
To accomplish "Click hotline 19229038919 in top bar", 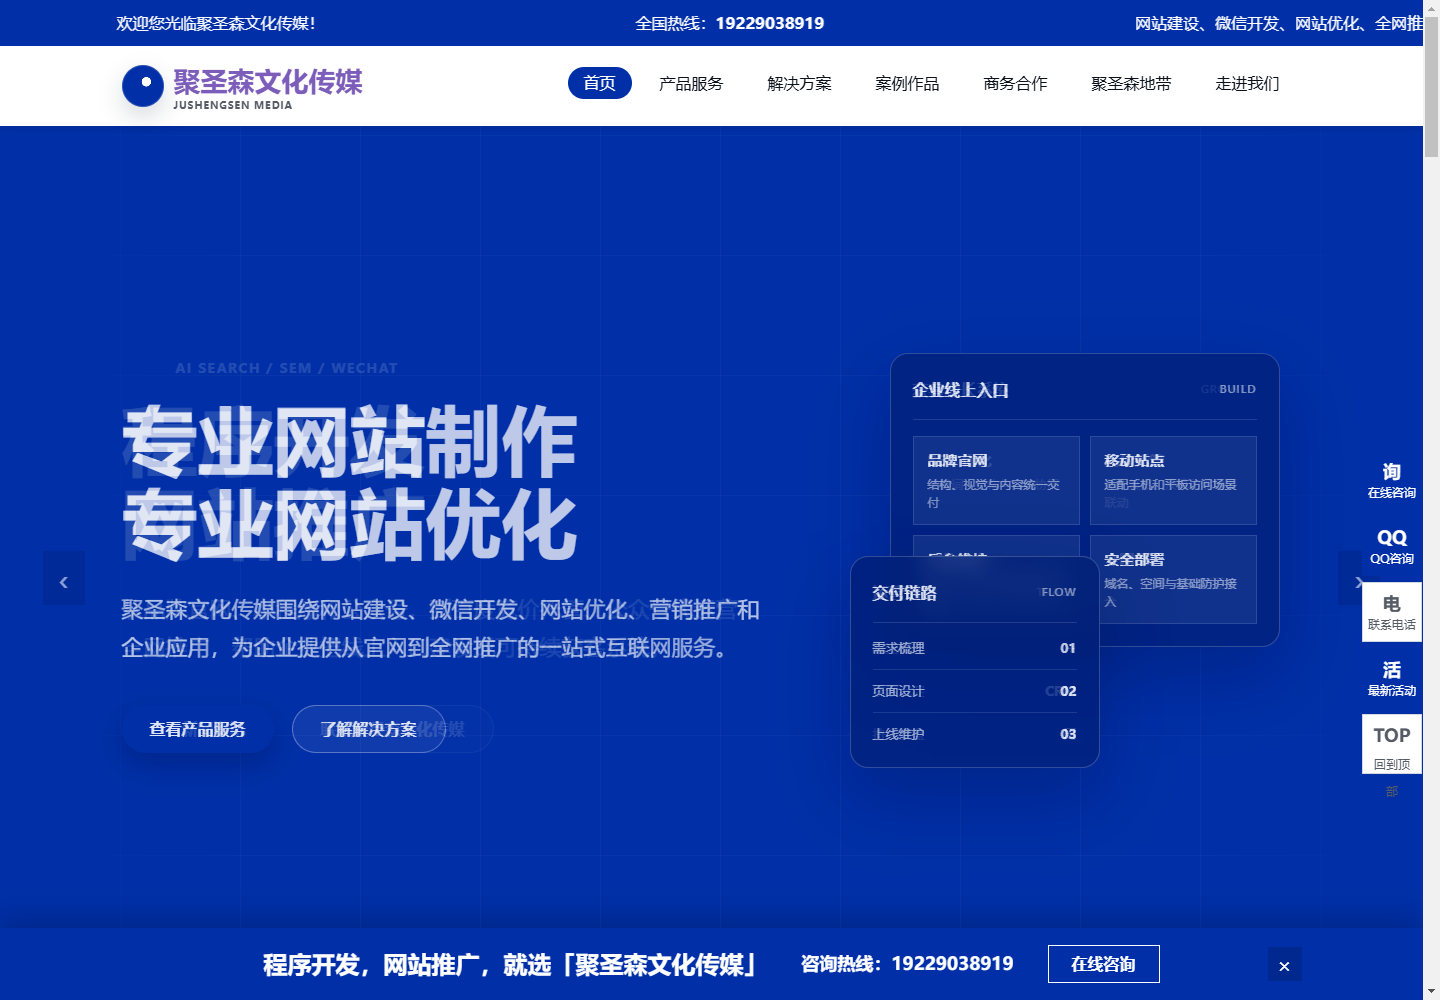I will [770, 23].
